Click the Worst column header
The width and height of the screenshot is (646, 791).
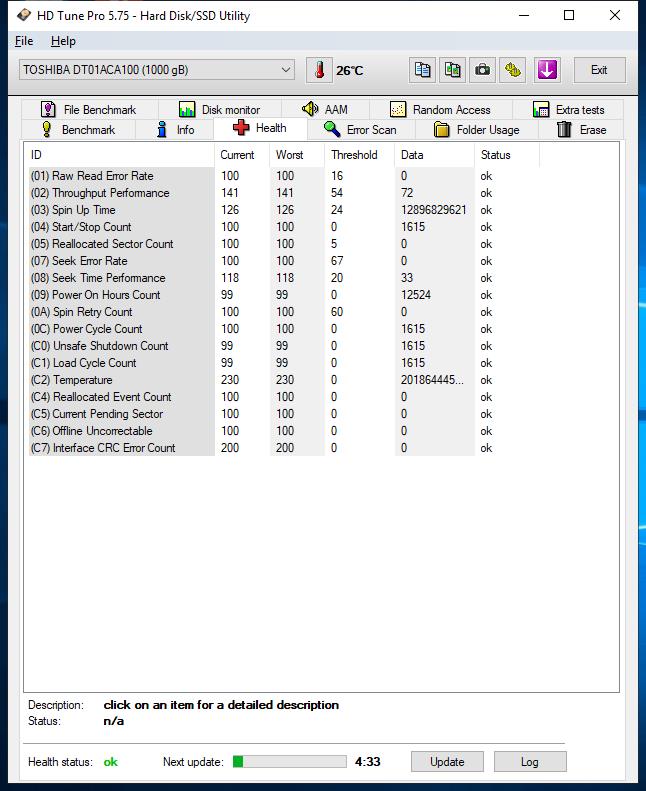click(x=298, y=155)
